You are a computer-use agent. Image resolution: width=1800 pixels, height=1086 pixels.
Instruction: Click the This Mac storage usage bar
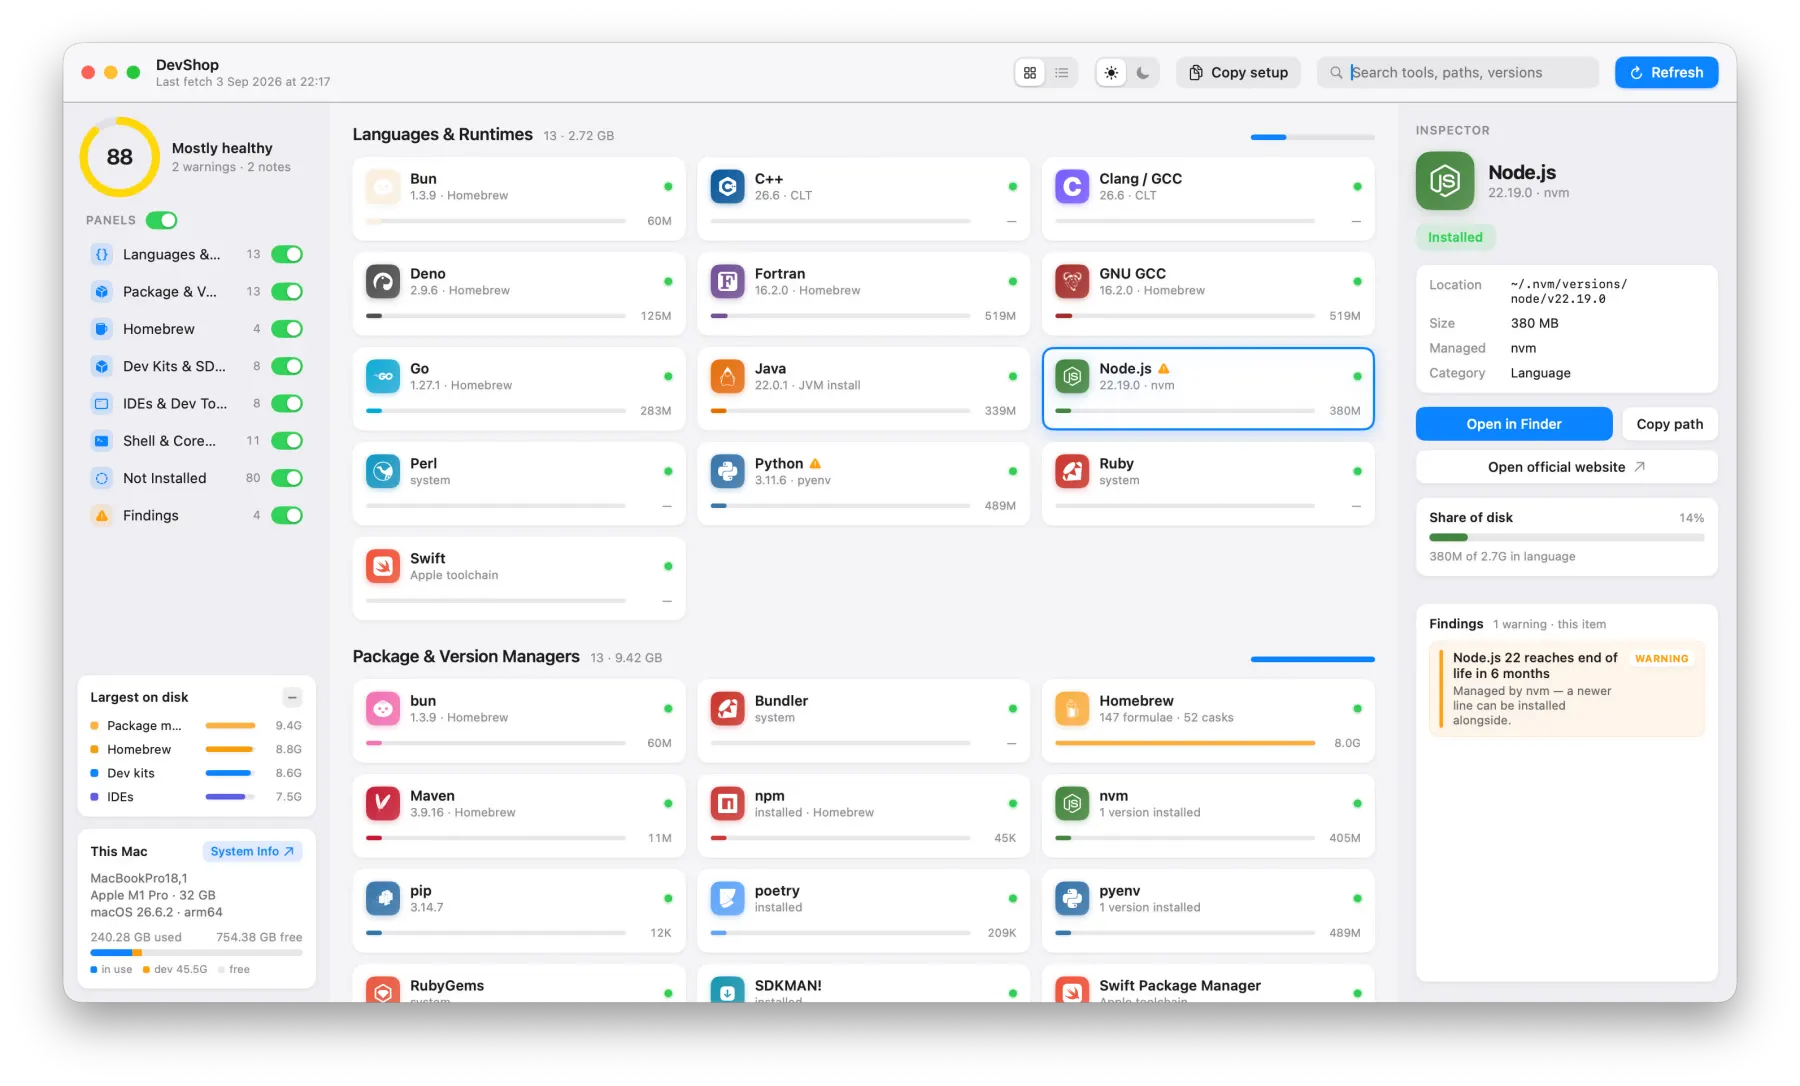[x=196, y=953]
